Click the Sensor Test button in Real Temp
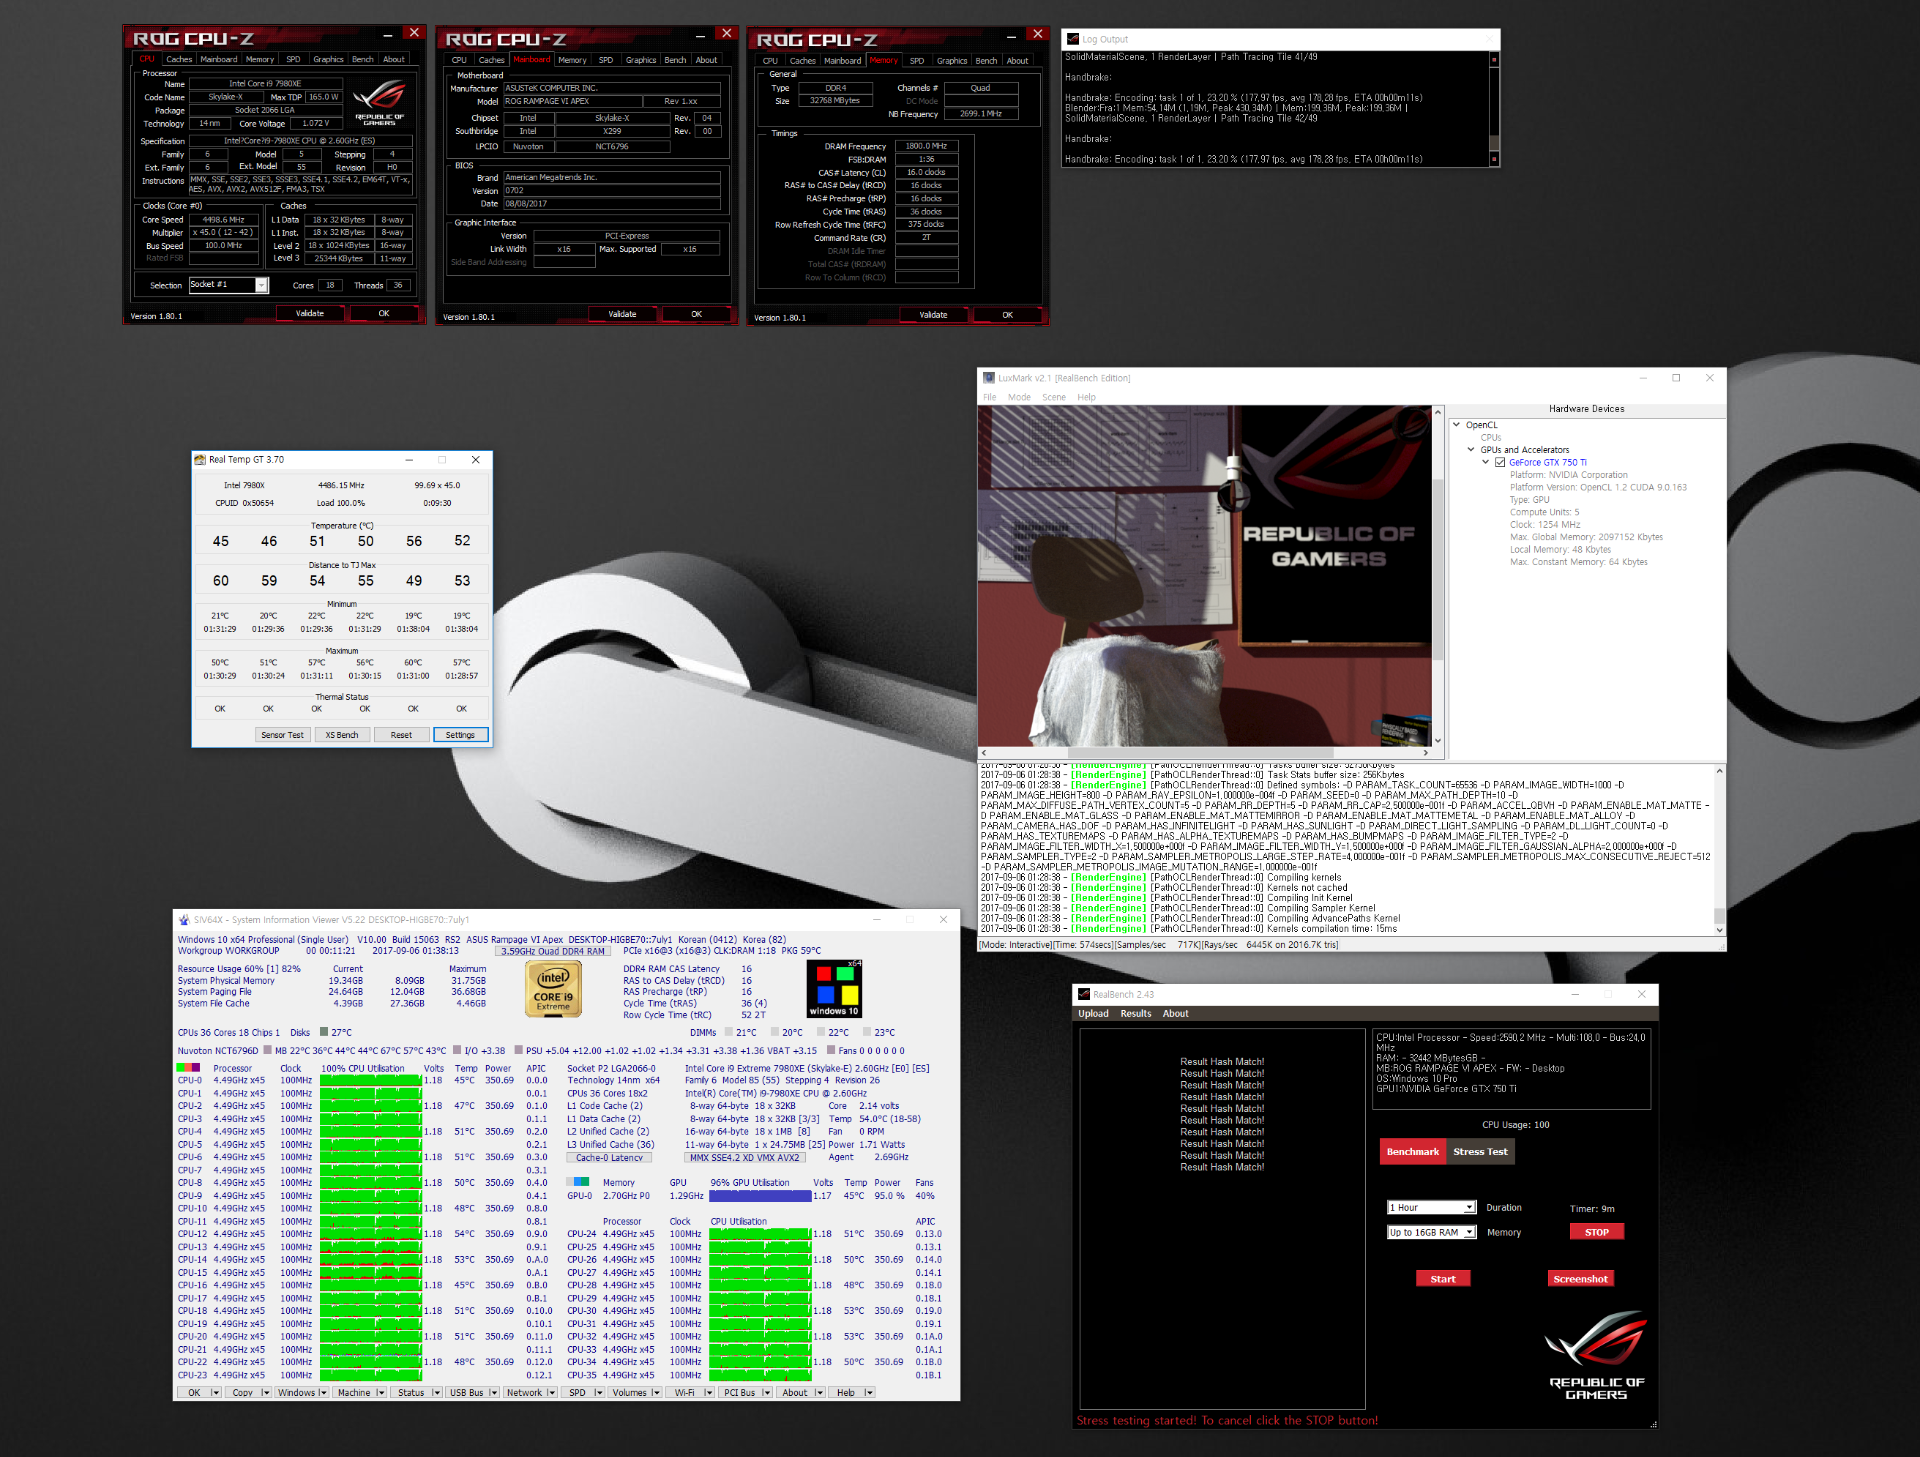The image size is (1920, 1457). point(282,735)
